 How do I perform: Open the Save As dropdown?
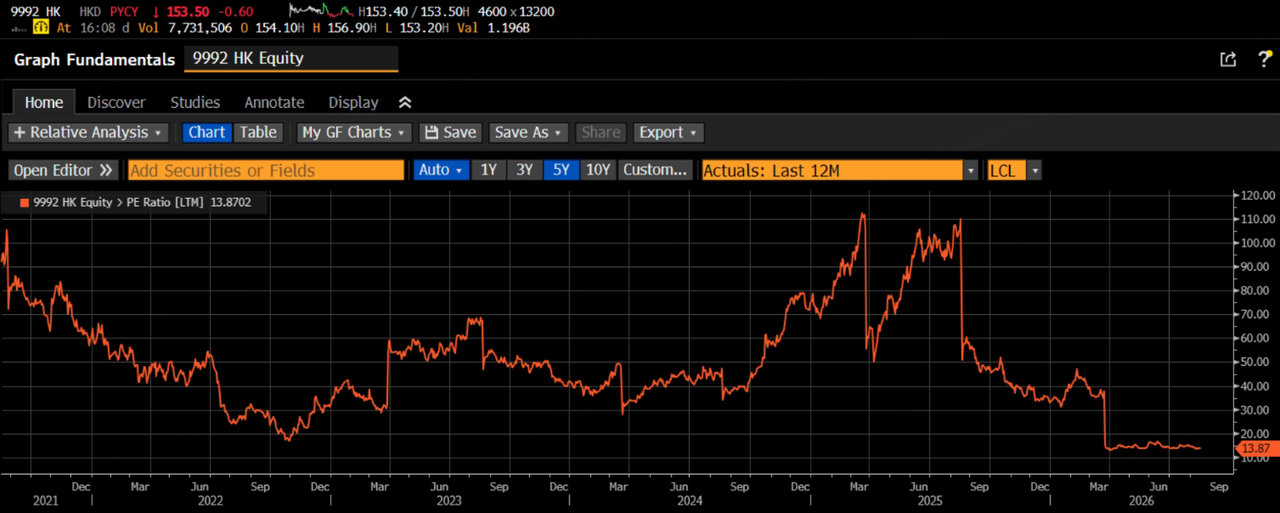[529, 132]
